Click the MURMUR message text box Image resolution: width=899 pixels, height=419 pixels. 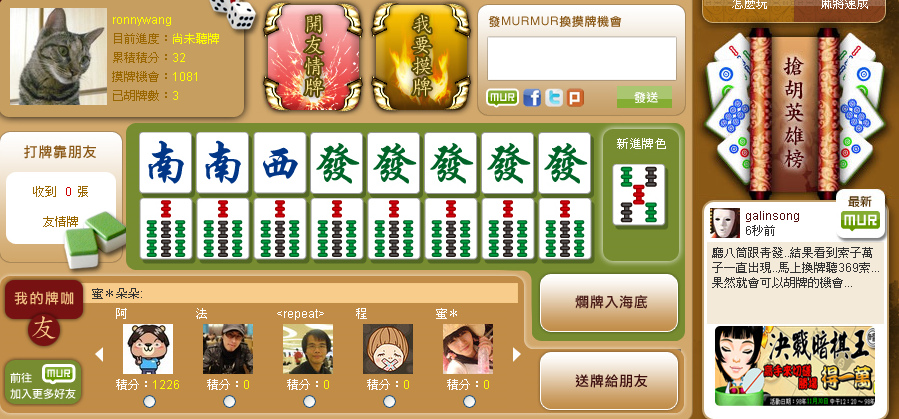[581, 58]
